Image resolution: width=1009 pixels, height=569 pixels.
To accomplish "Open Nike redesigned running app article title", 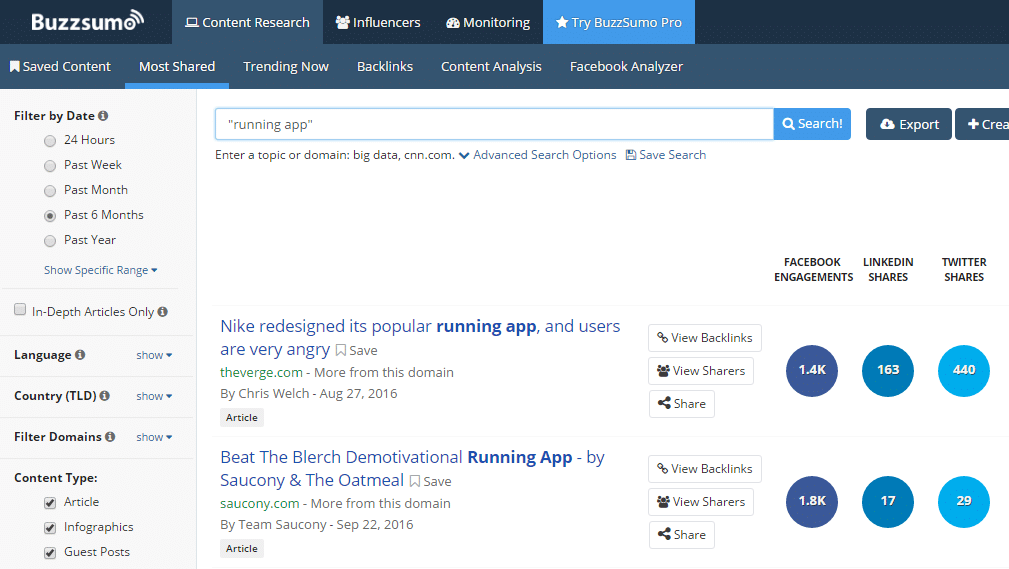I will click(x=420, y=337).
